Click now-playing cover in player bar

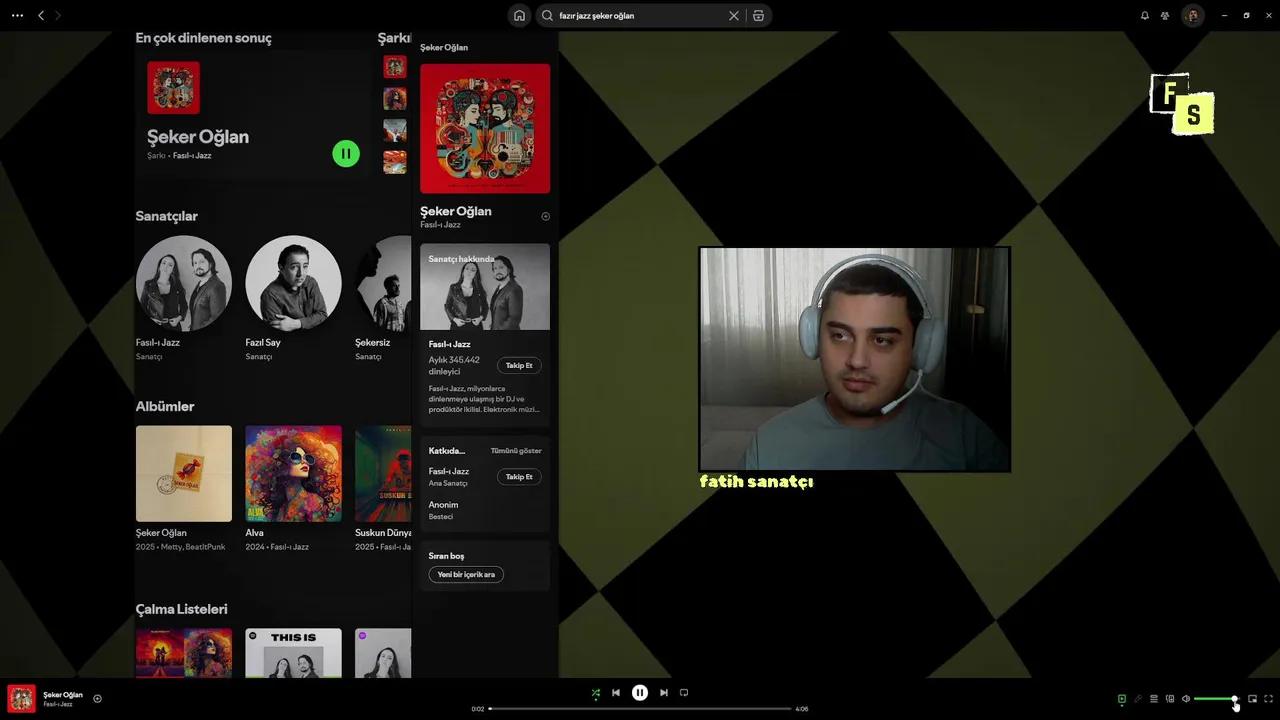tap(22, 699)
